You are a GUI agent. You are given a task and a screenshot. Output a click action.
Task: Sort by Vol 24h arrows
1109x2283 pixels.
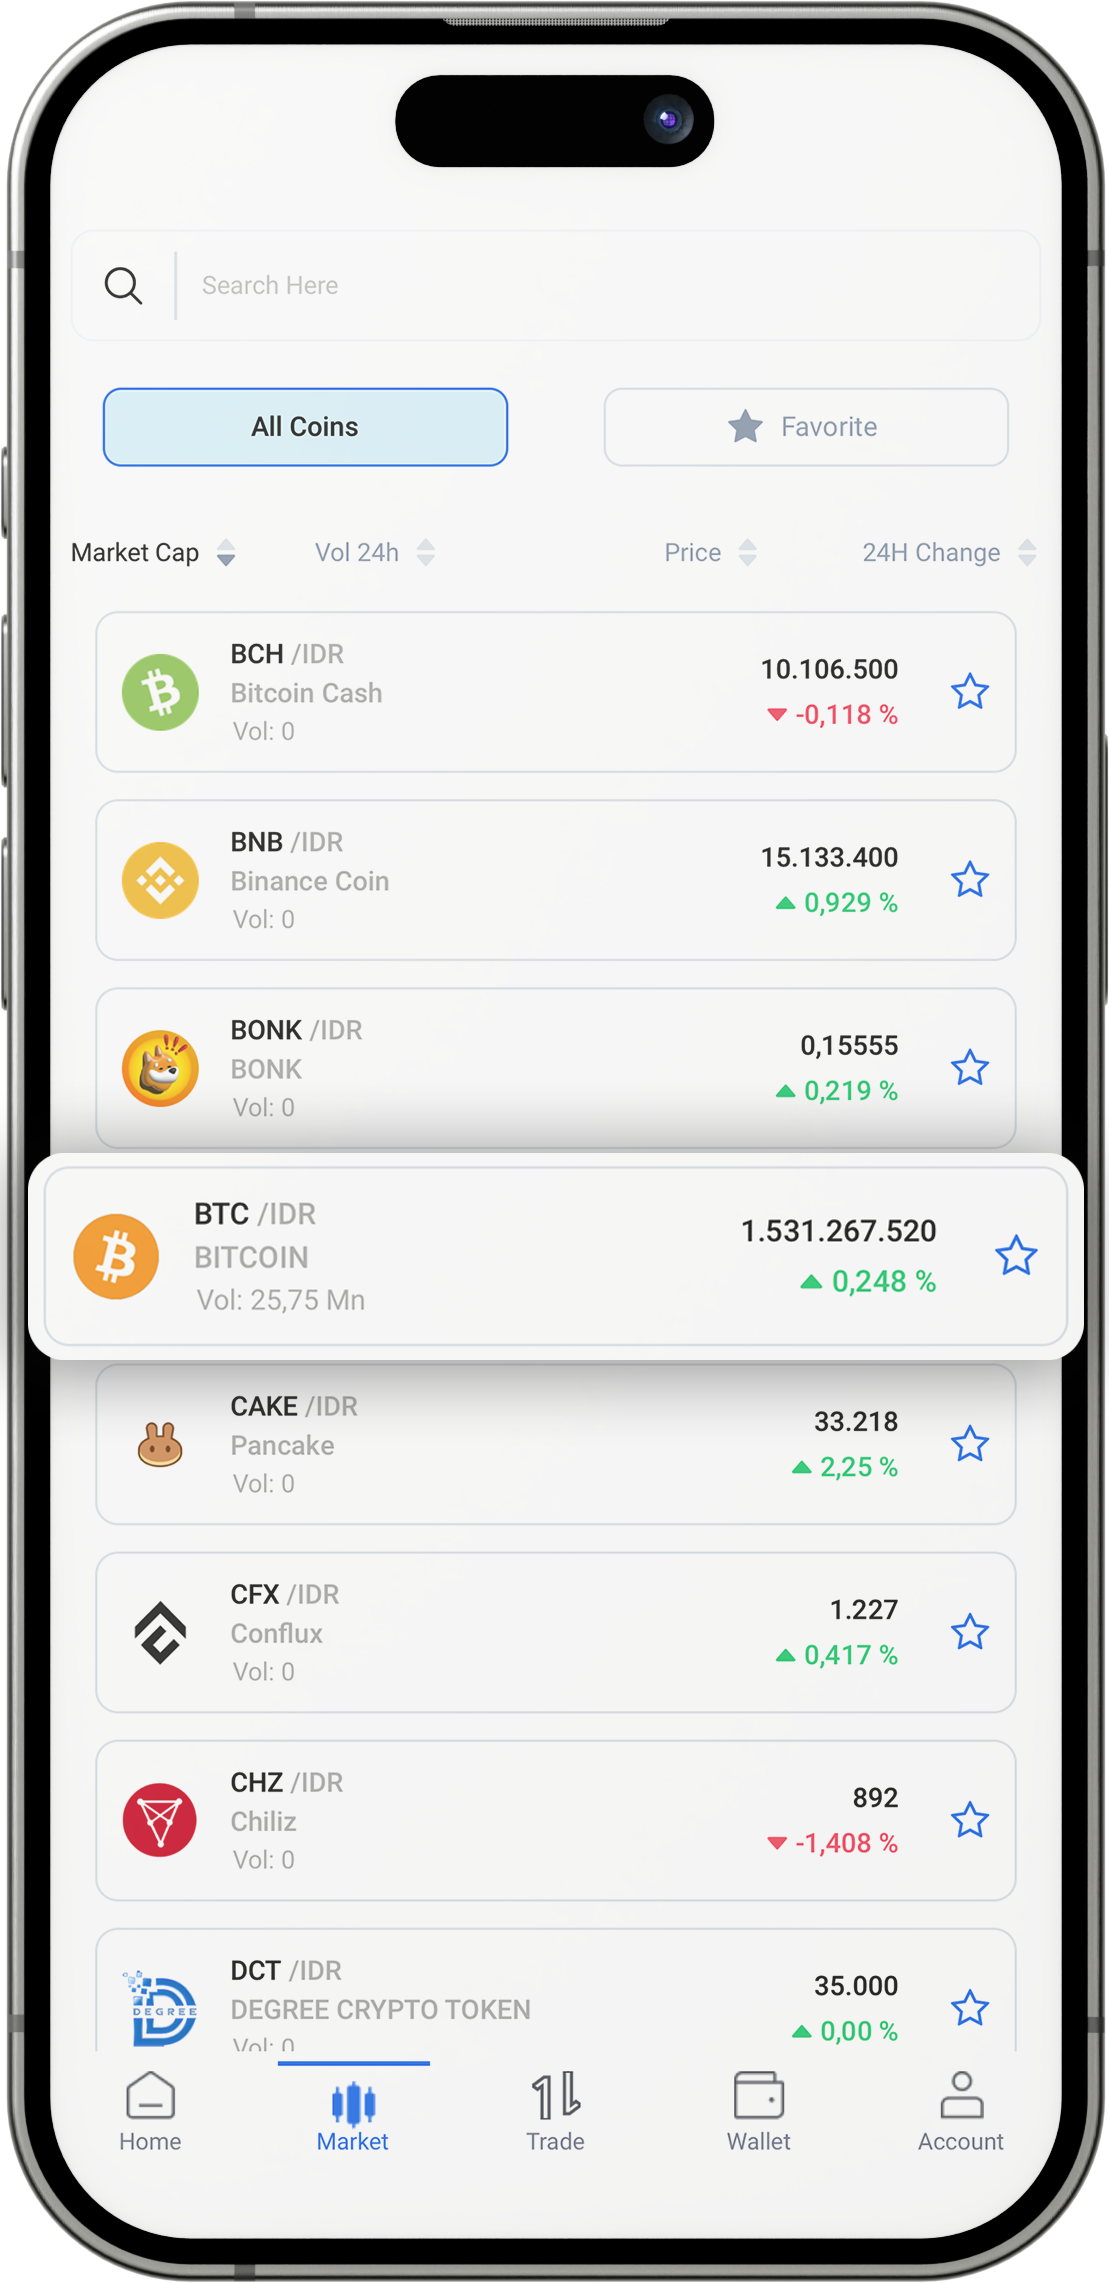tap(426, 553)
